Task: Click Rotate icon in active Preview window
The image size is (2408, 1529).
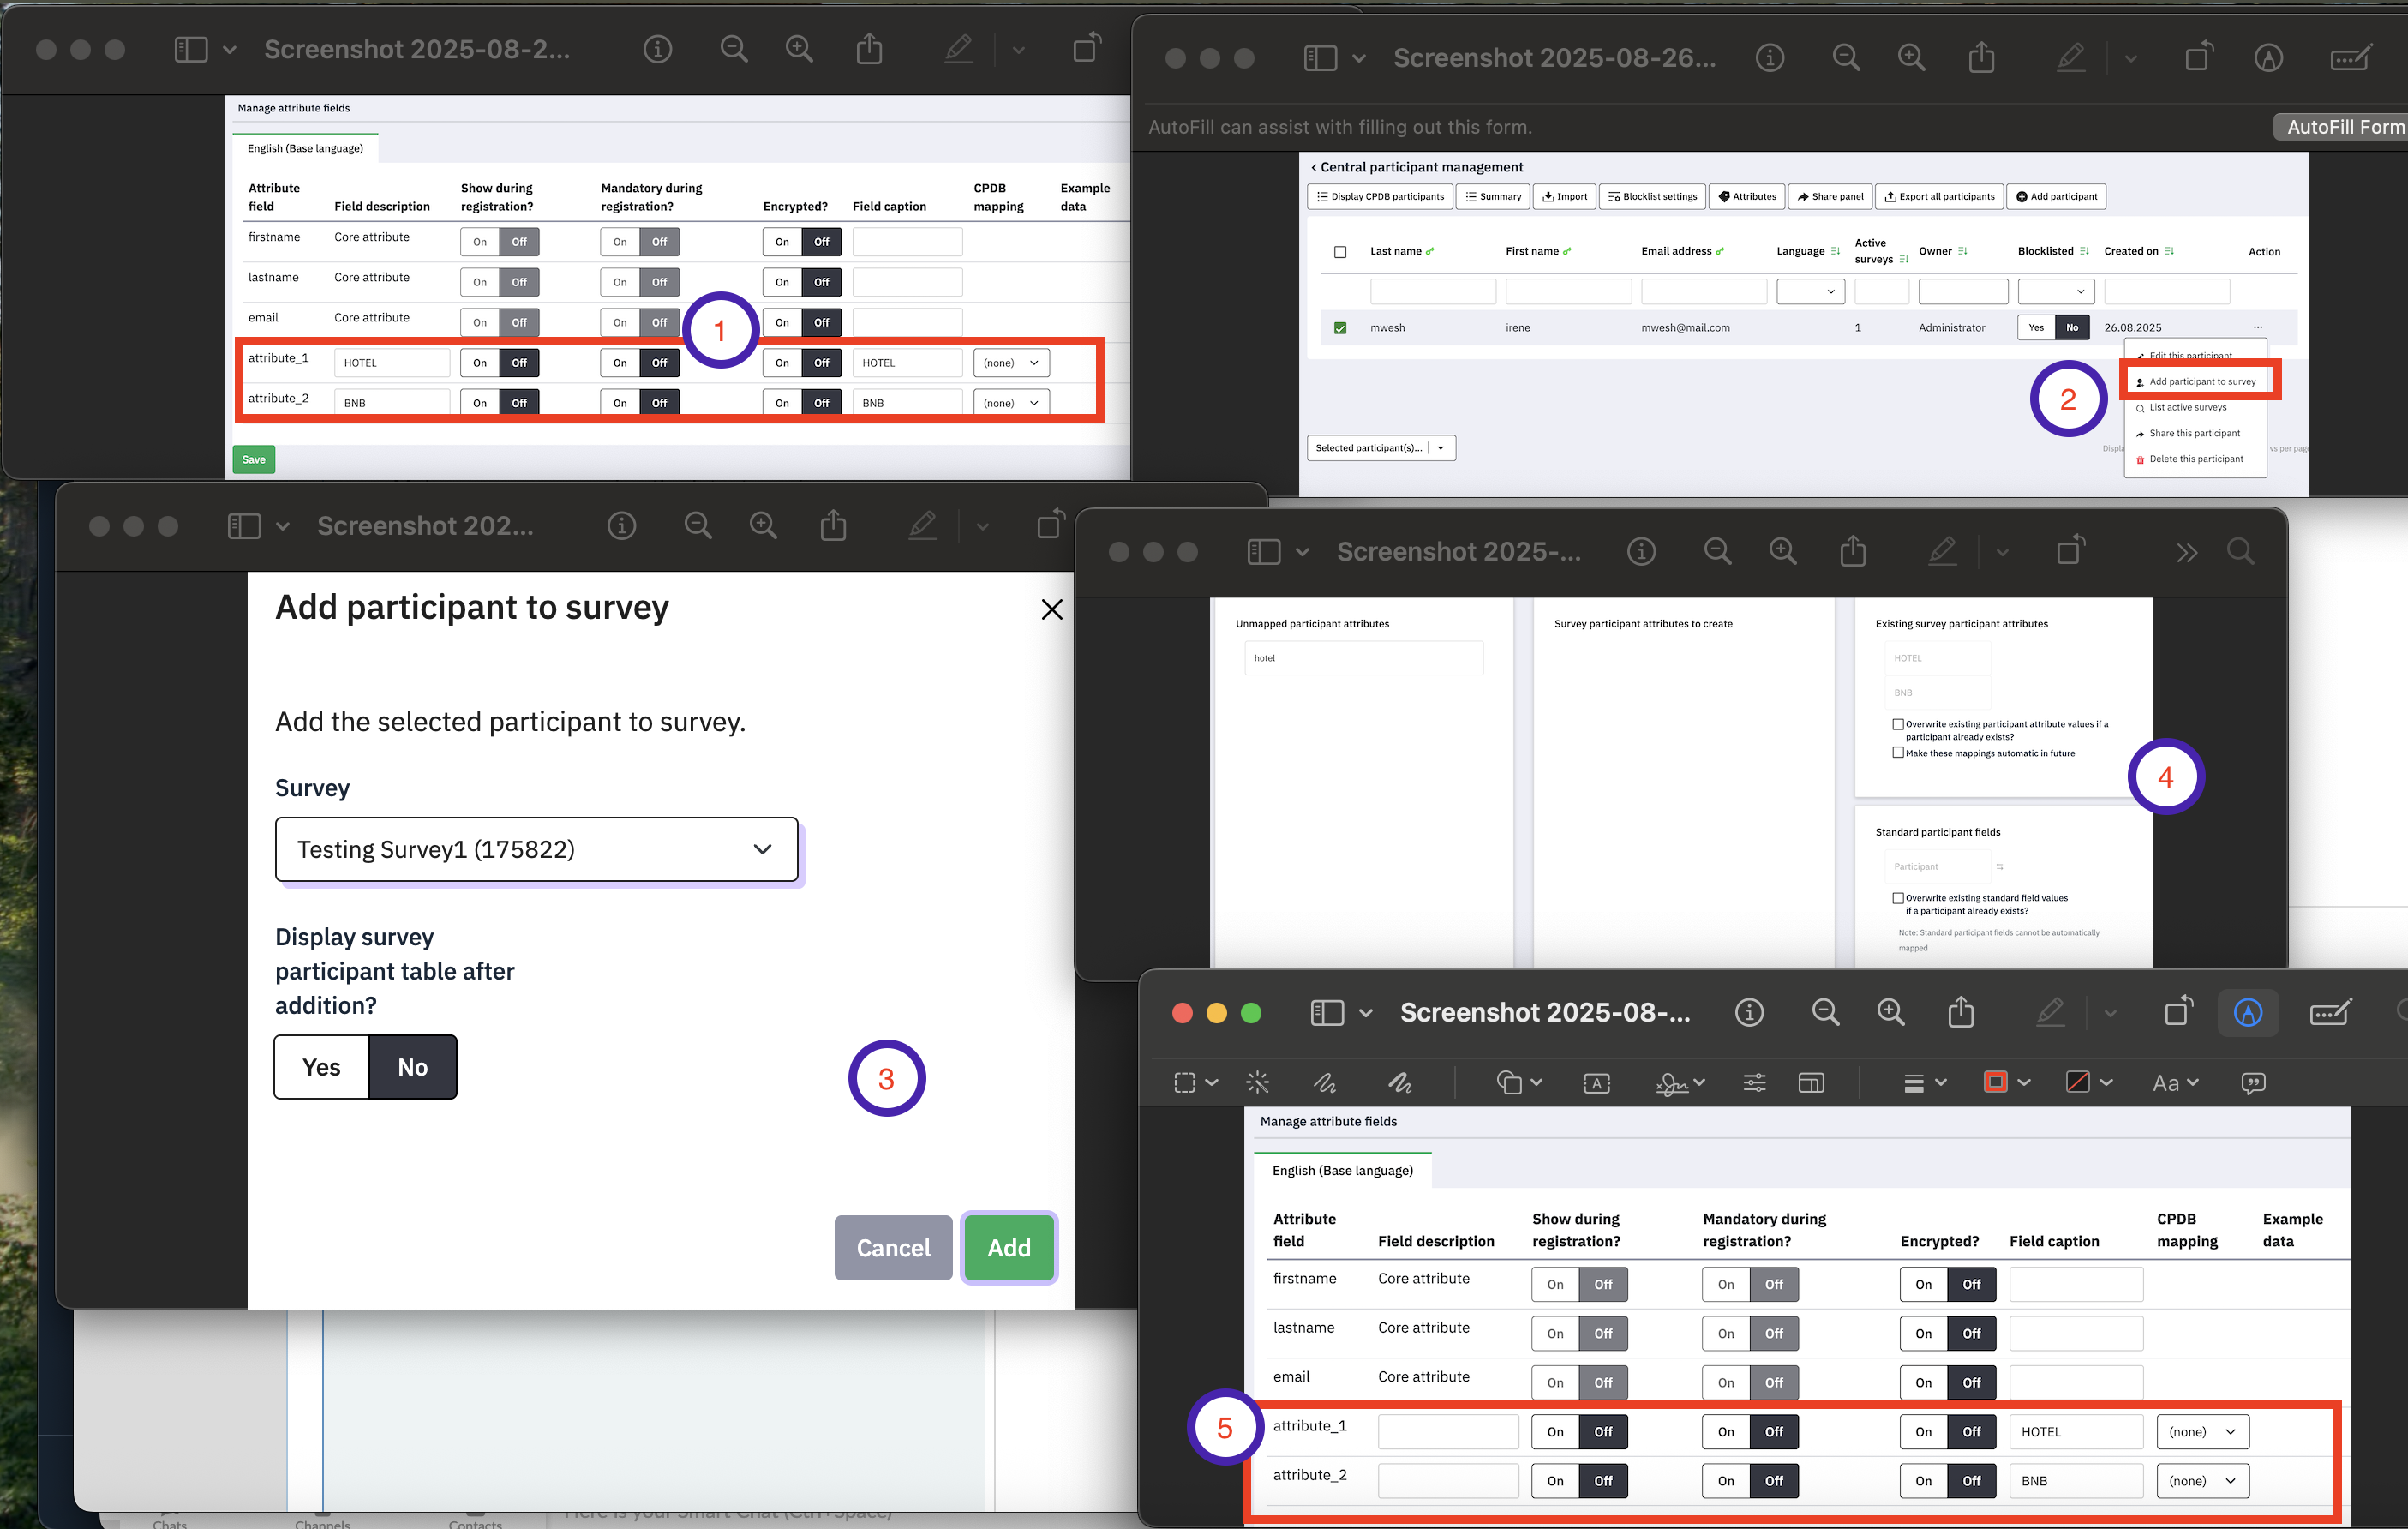Action: pyautogui.click(x=2178, y=1012)
